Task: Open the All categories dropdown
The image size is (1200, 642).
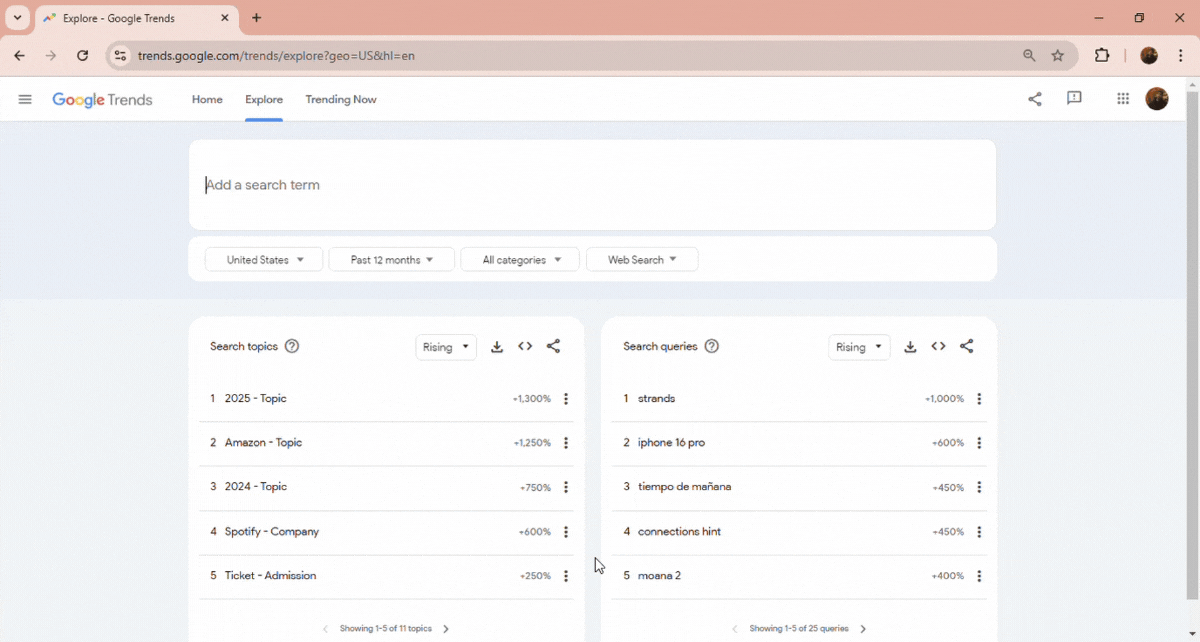Action: [x=521, y=260]
